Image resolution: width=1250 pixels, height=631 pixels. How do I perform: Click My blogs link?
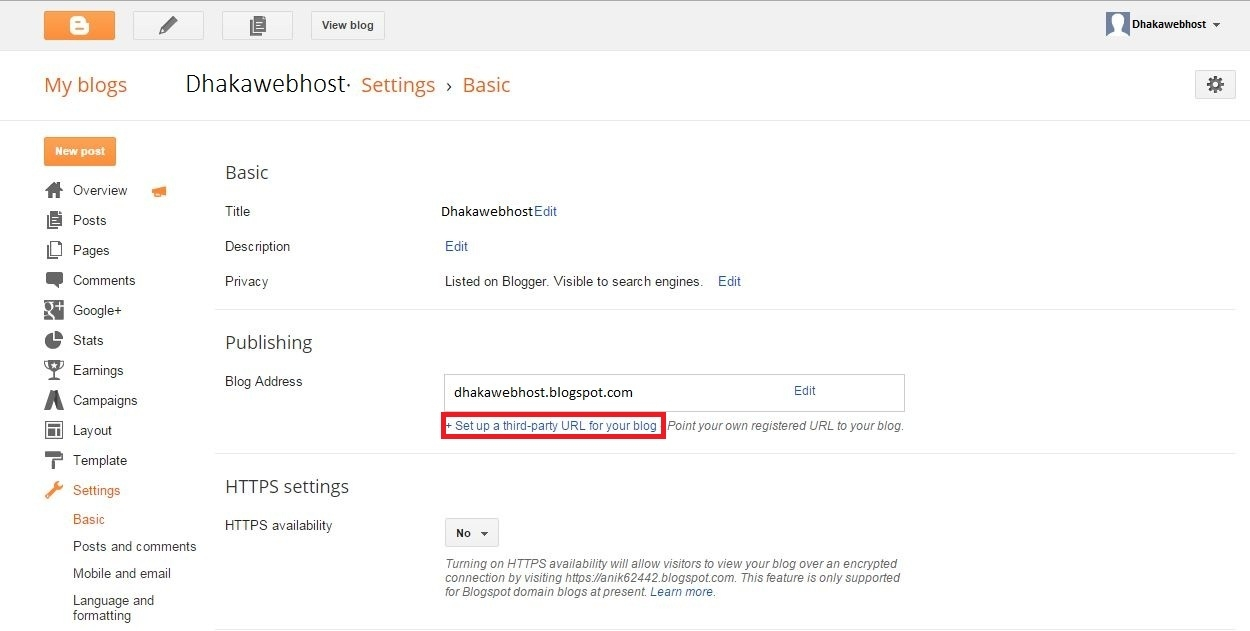[x=86, y=85]
